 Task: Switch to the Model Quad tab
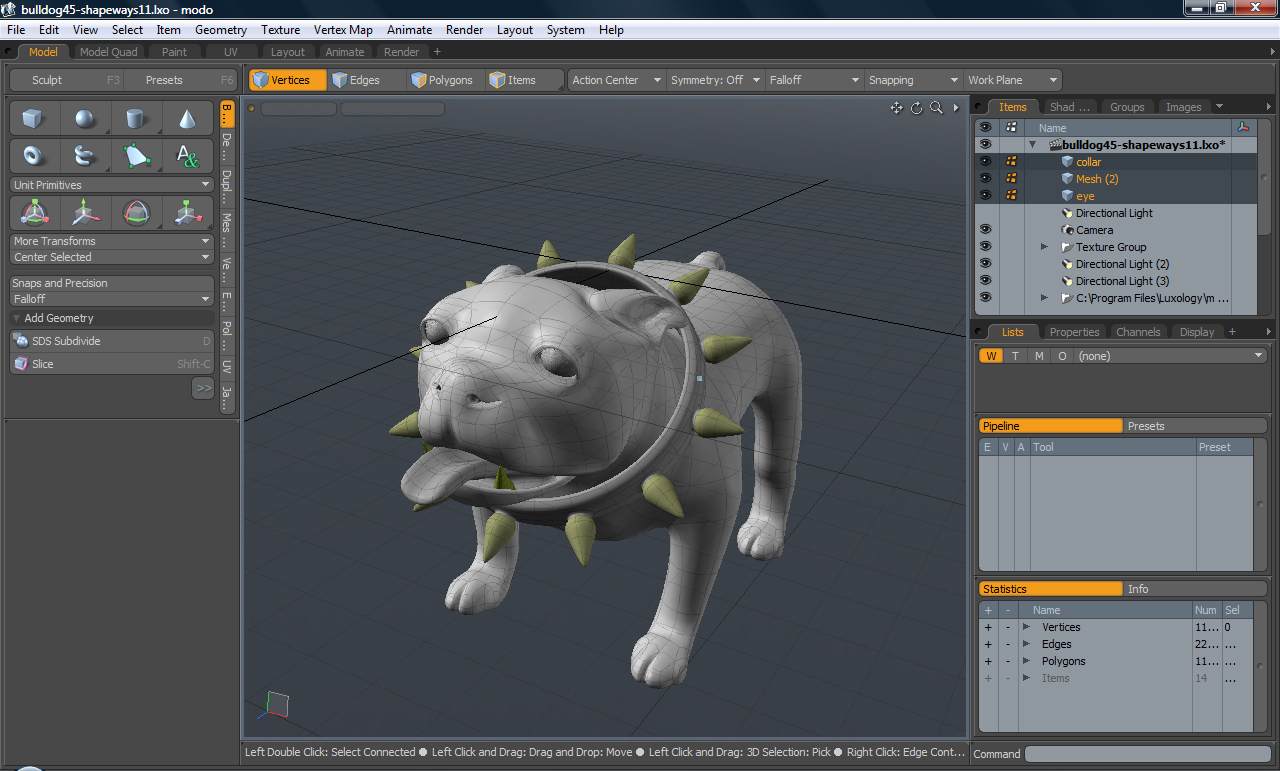click(108, 52)
